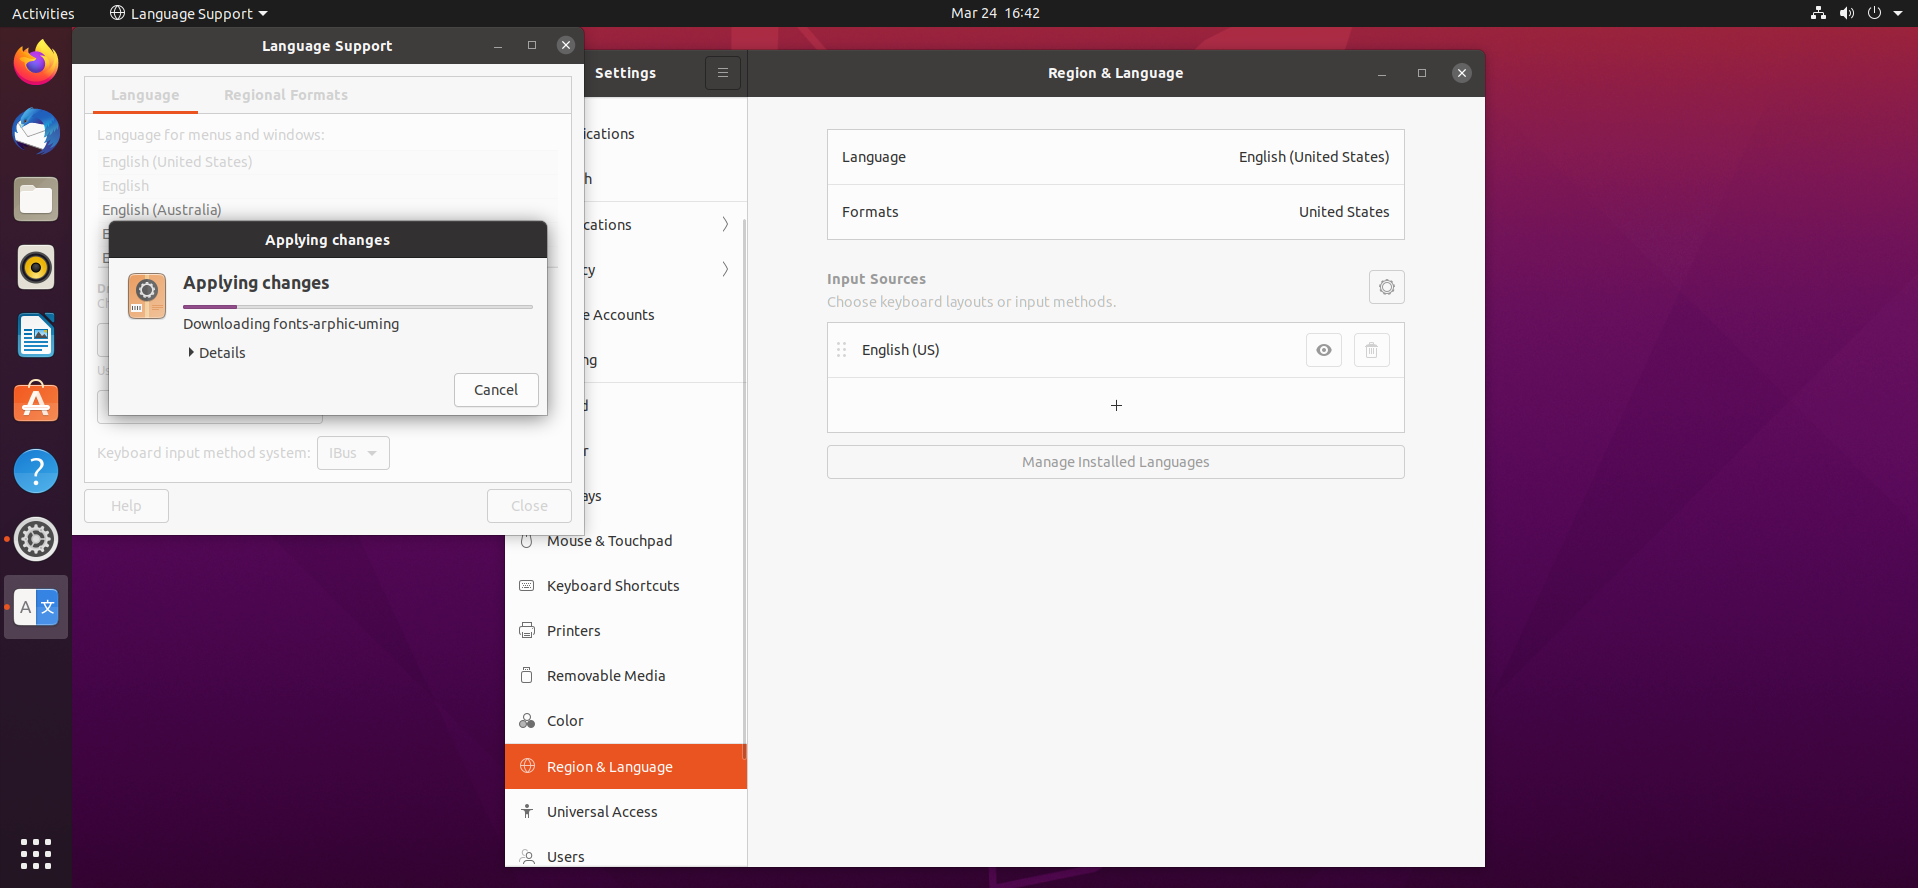Image resolution: width=1918 pixels, height=888 pixels.
Task: Open Mouse & Touchpad settings
Action: pyautogui.click(x=626, y=541)
